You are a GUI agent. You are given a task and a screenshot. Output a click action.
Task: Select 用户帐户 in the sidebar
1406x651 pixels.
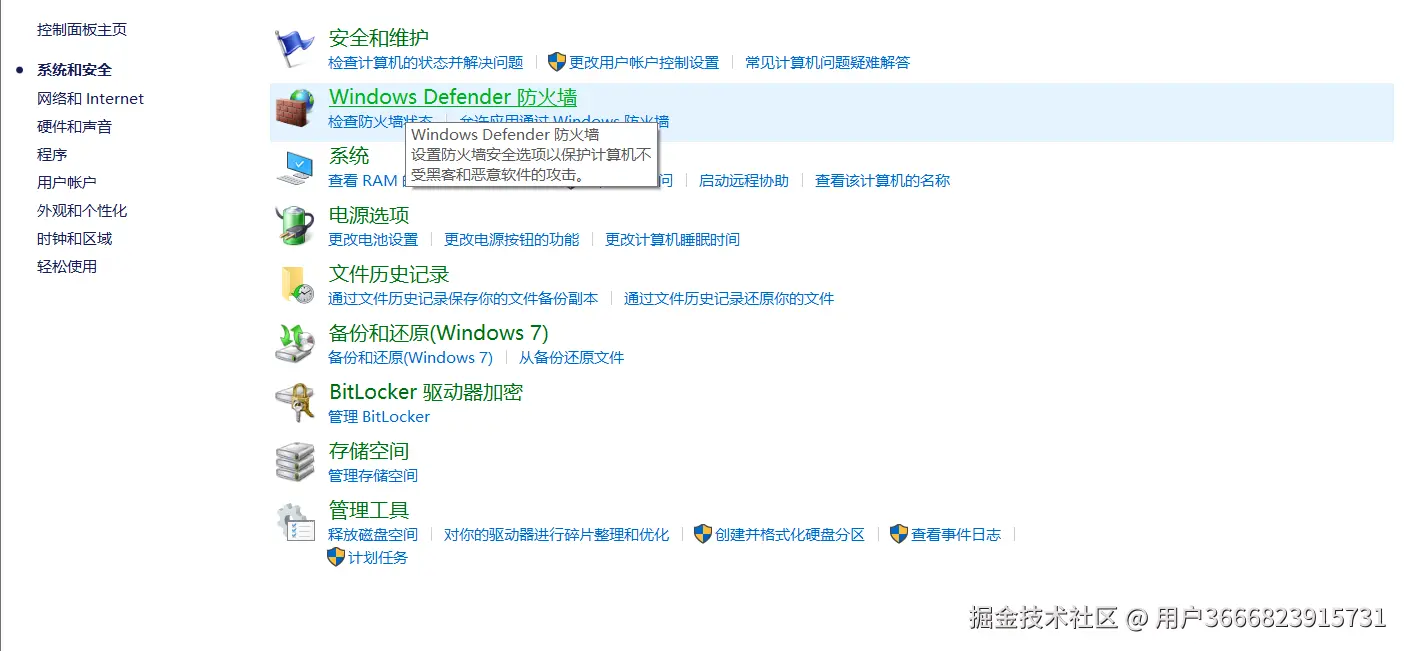coord(67,182)
